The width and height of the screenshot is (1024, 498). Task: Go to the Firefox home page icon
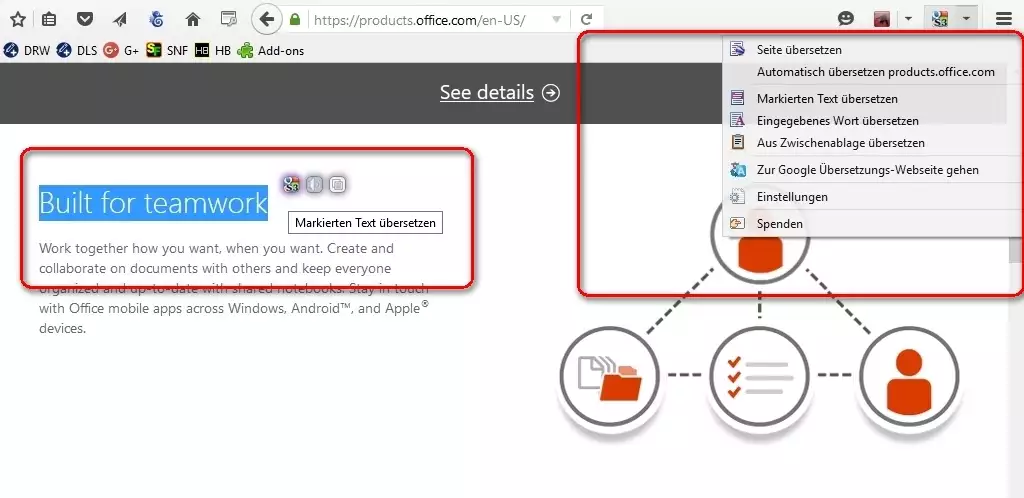193,19
